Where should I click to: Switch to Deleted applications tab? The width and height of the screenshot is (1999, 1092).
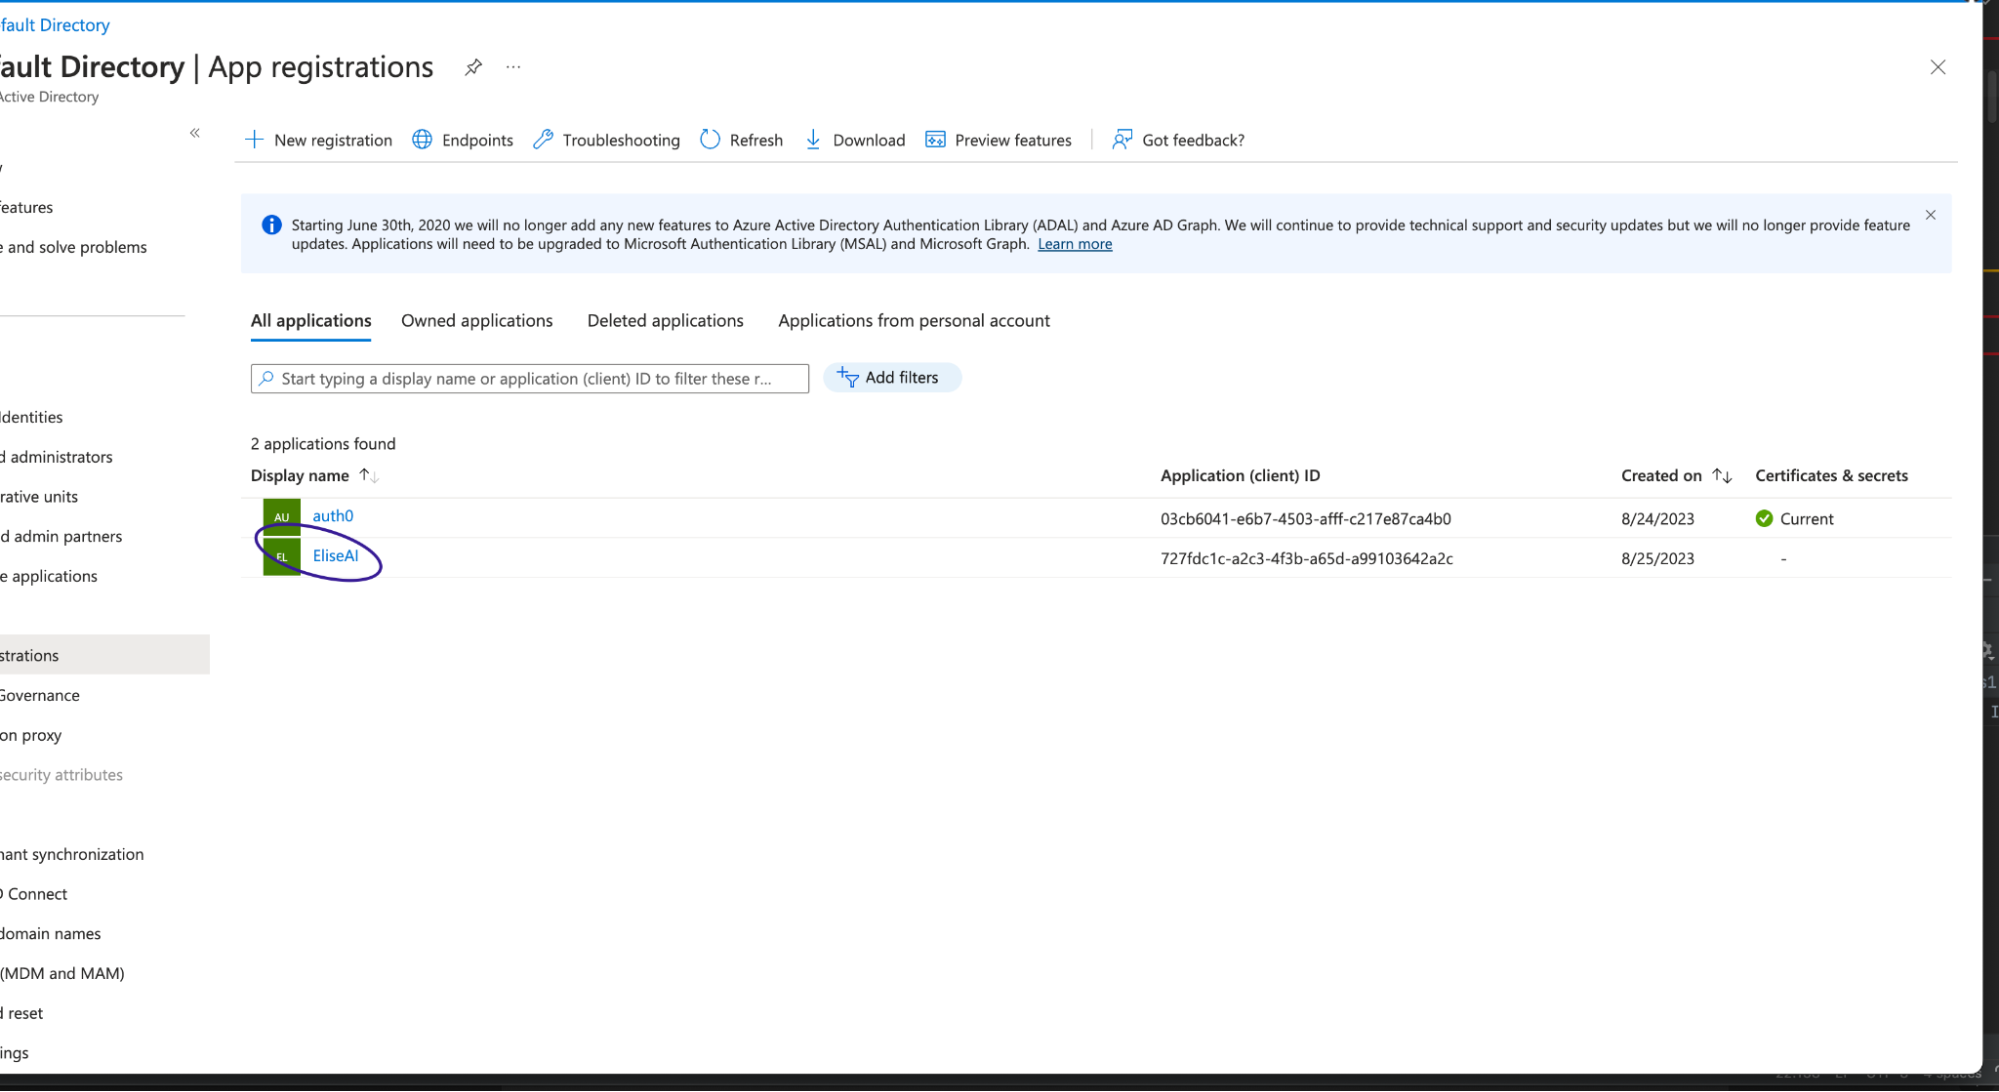coord(665,321)
